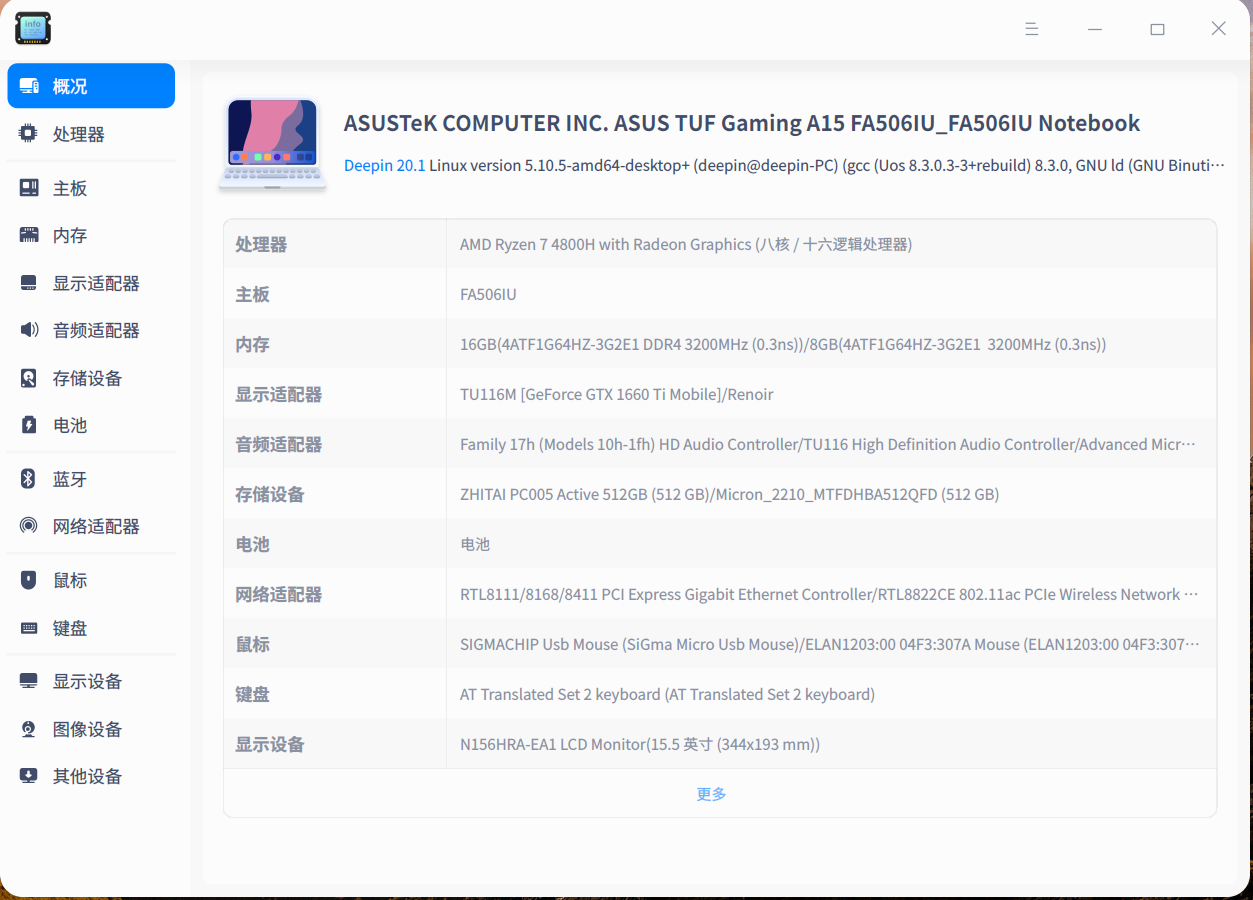Click the 蓝牙 Bluetooth icon in sidebar
Image resolution: width=1253 pixels, height=900 pixels.
tap(29, 479)
